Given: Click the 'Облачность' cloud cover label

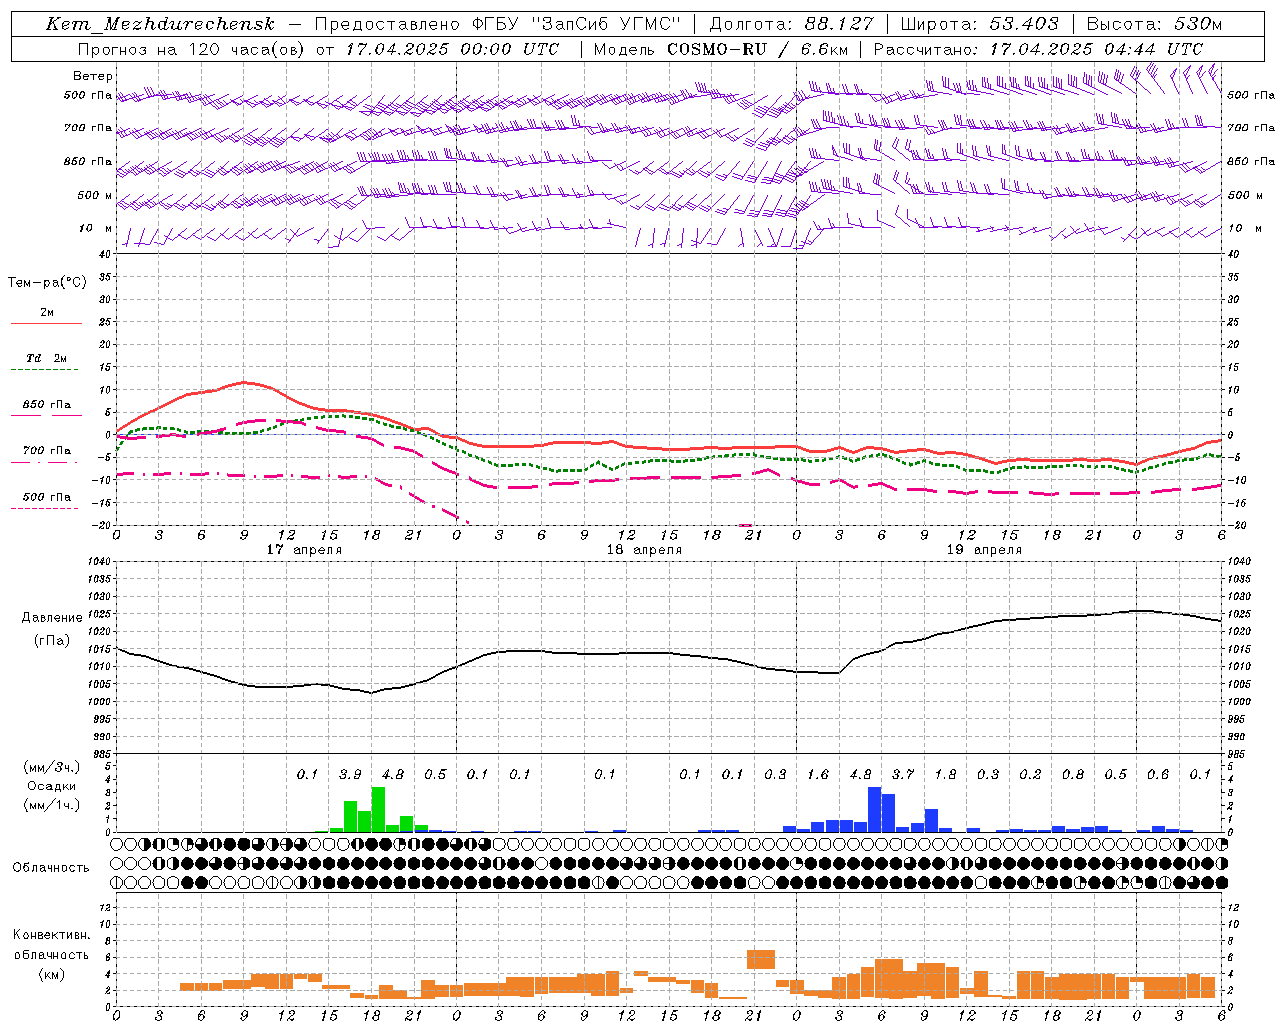Looking at the screenshot, I should [x=51, y=868].
